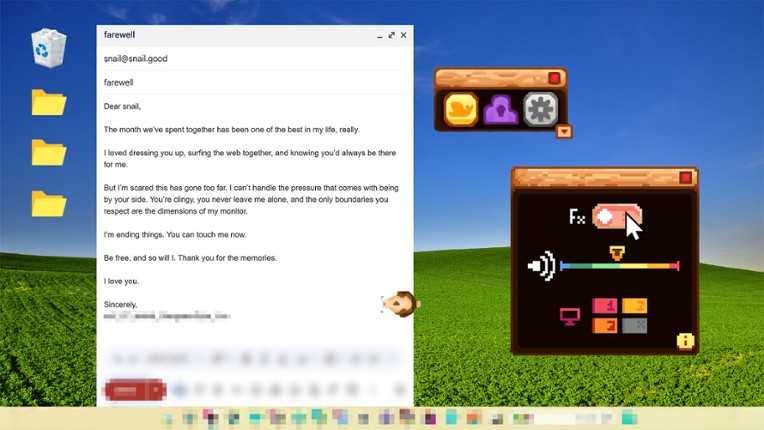The height and width of the screenshot is (430, 764).
Task: Open the first desktop folder
Action: 48,102
